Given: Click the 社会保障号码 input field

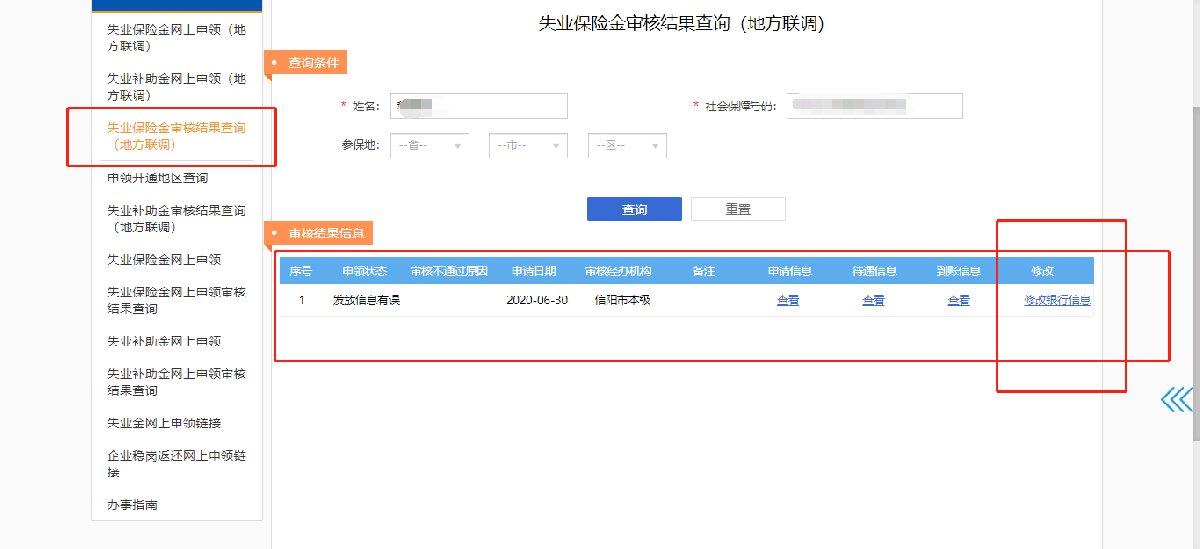Looking at the screenshot, I should coord(873,106).
